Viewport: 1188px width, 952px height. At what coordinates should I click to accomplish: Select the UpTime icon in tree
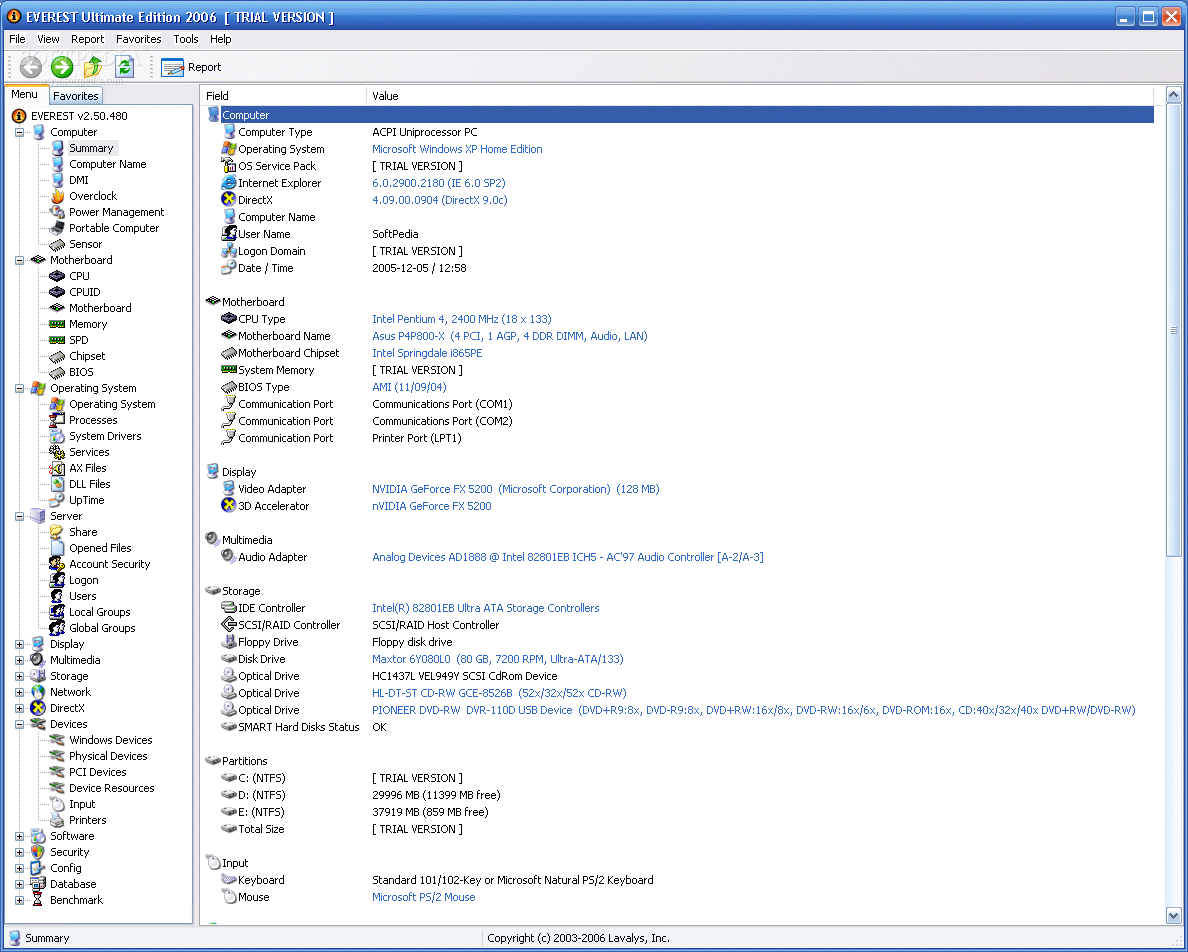pos(57,500)
